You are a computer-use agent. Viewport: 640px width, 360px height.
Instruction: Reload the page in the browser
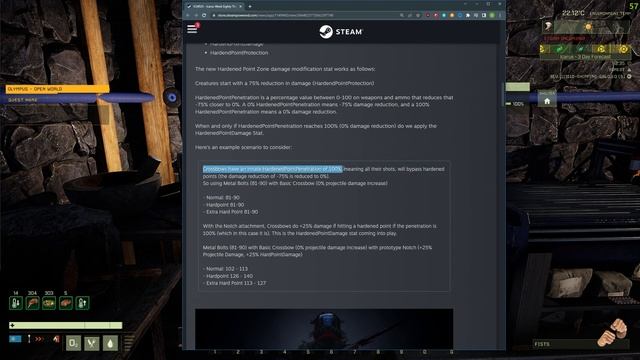click(x=204, y=15)
